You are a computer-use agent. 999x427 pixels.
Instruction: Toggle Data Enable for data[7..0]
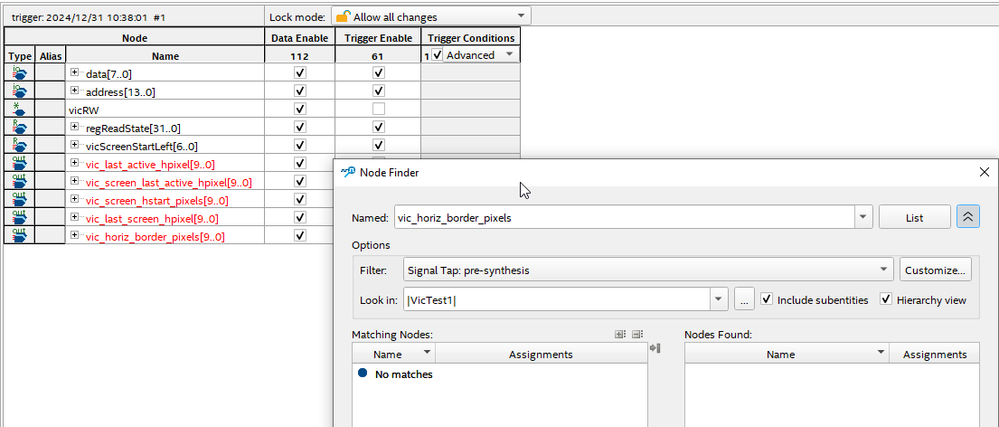(299, 73)
